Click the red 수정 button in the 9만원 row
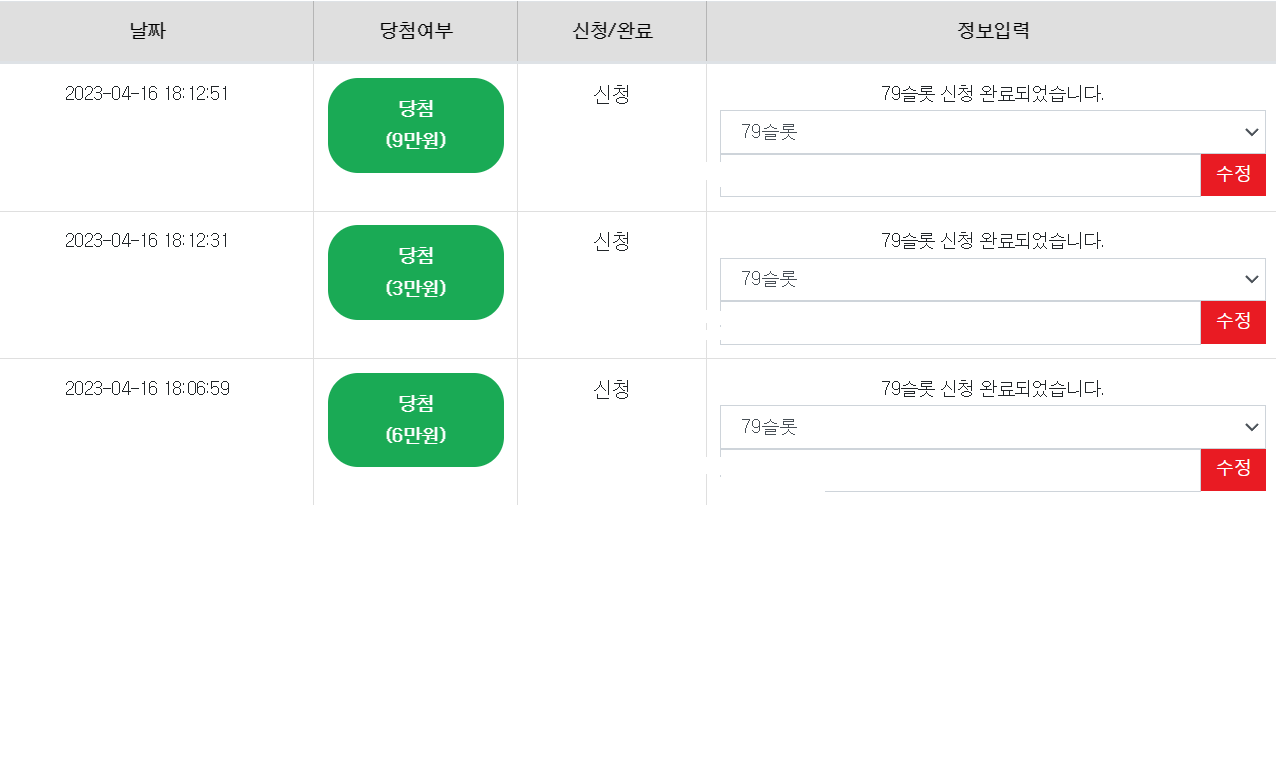This screenshot has width=1276, height=771. pos(1233,174)
